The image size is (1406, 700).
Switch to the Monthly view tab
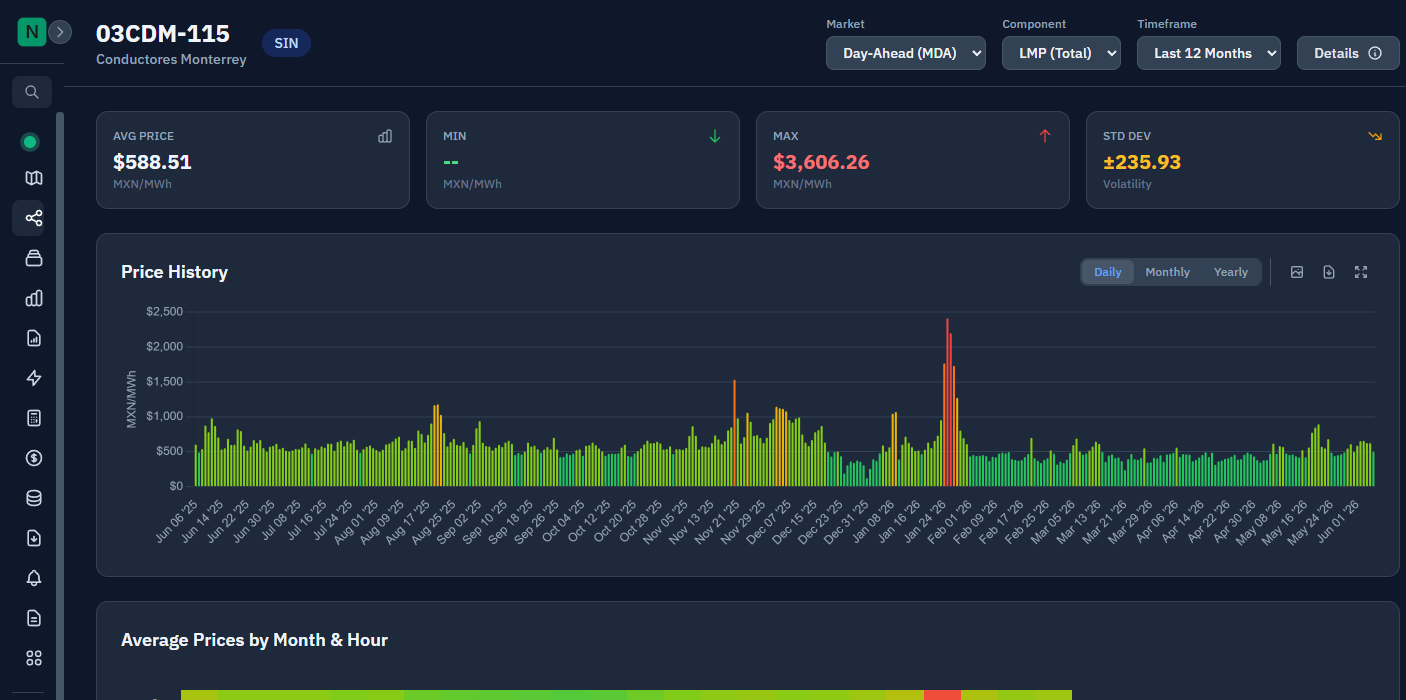(x=1168, y=272)
